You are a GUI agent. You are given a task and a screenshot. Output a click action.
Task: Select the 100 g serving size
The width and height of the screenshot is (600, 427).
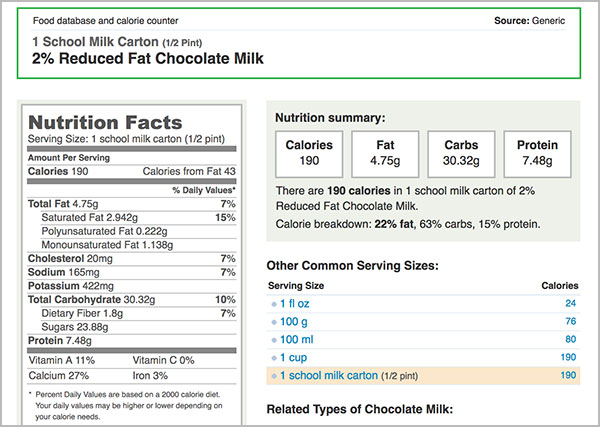[x=293, y=322]
